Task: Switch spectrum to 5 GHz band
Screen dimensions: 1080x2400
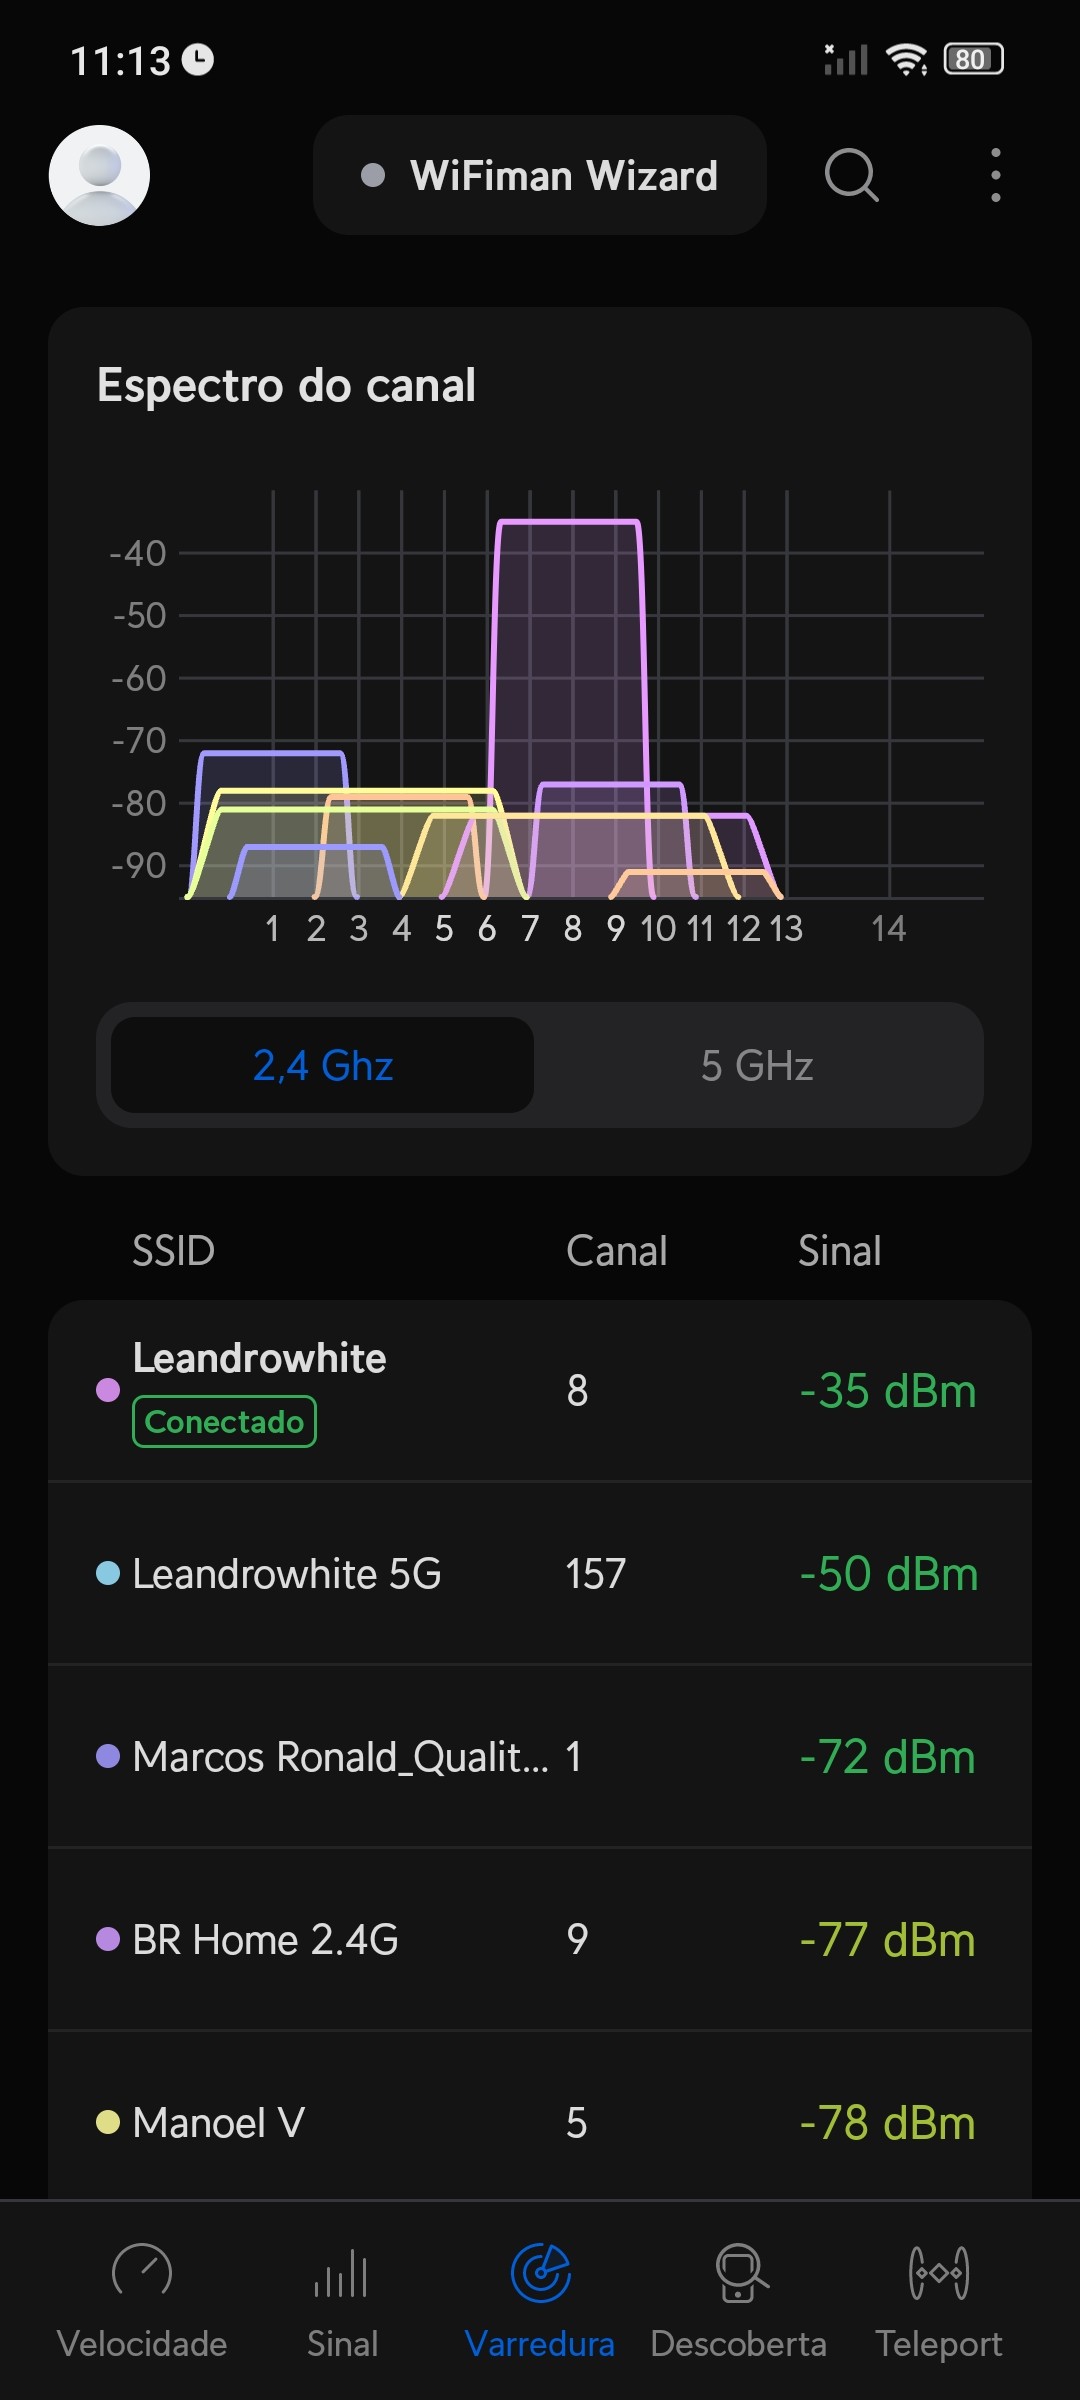Action: [x=757, y=1066]
